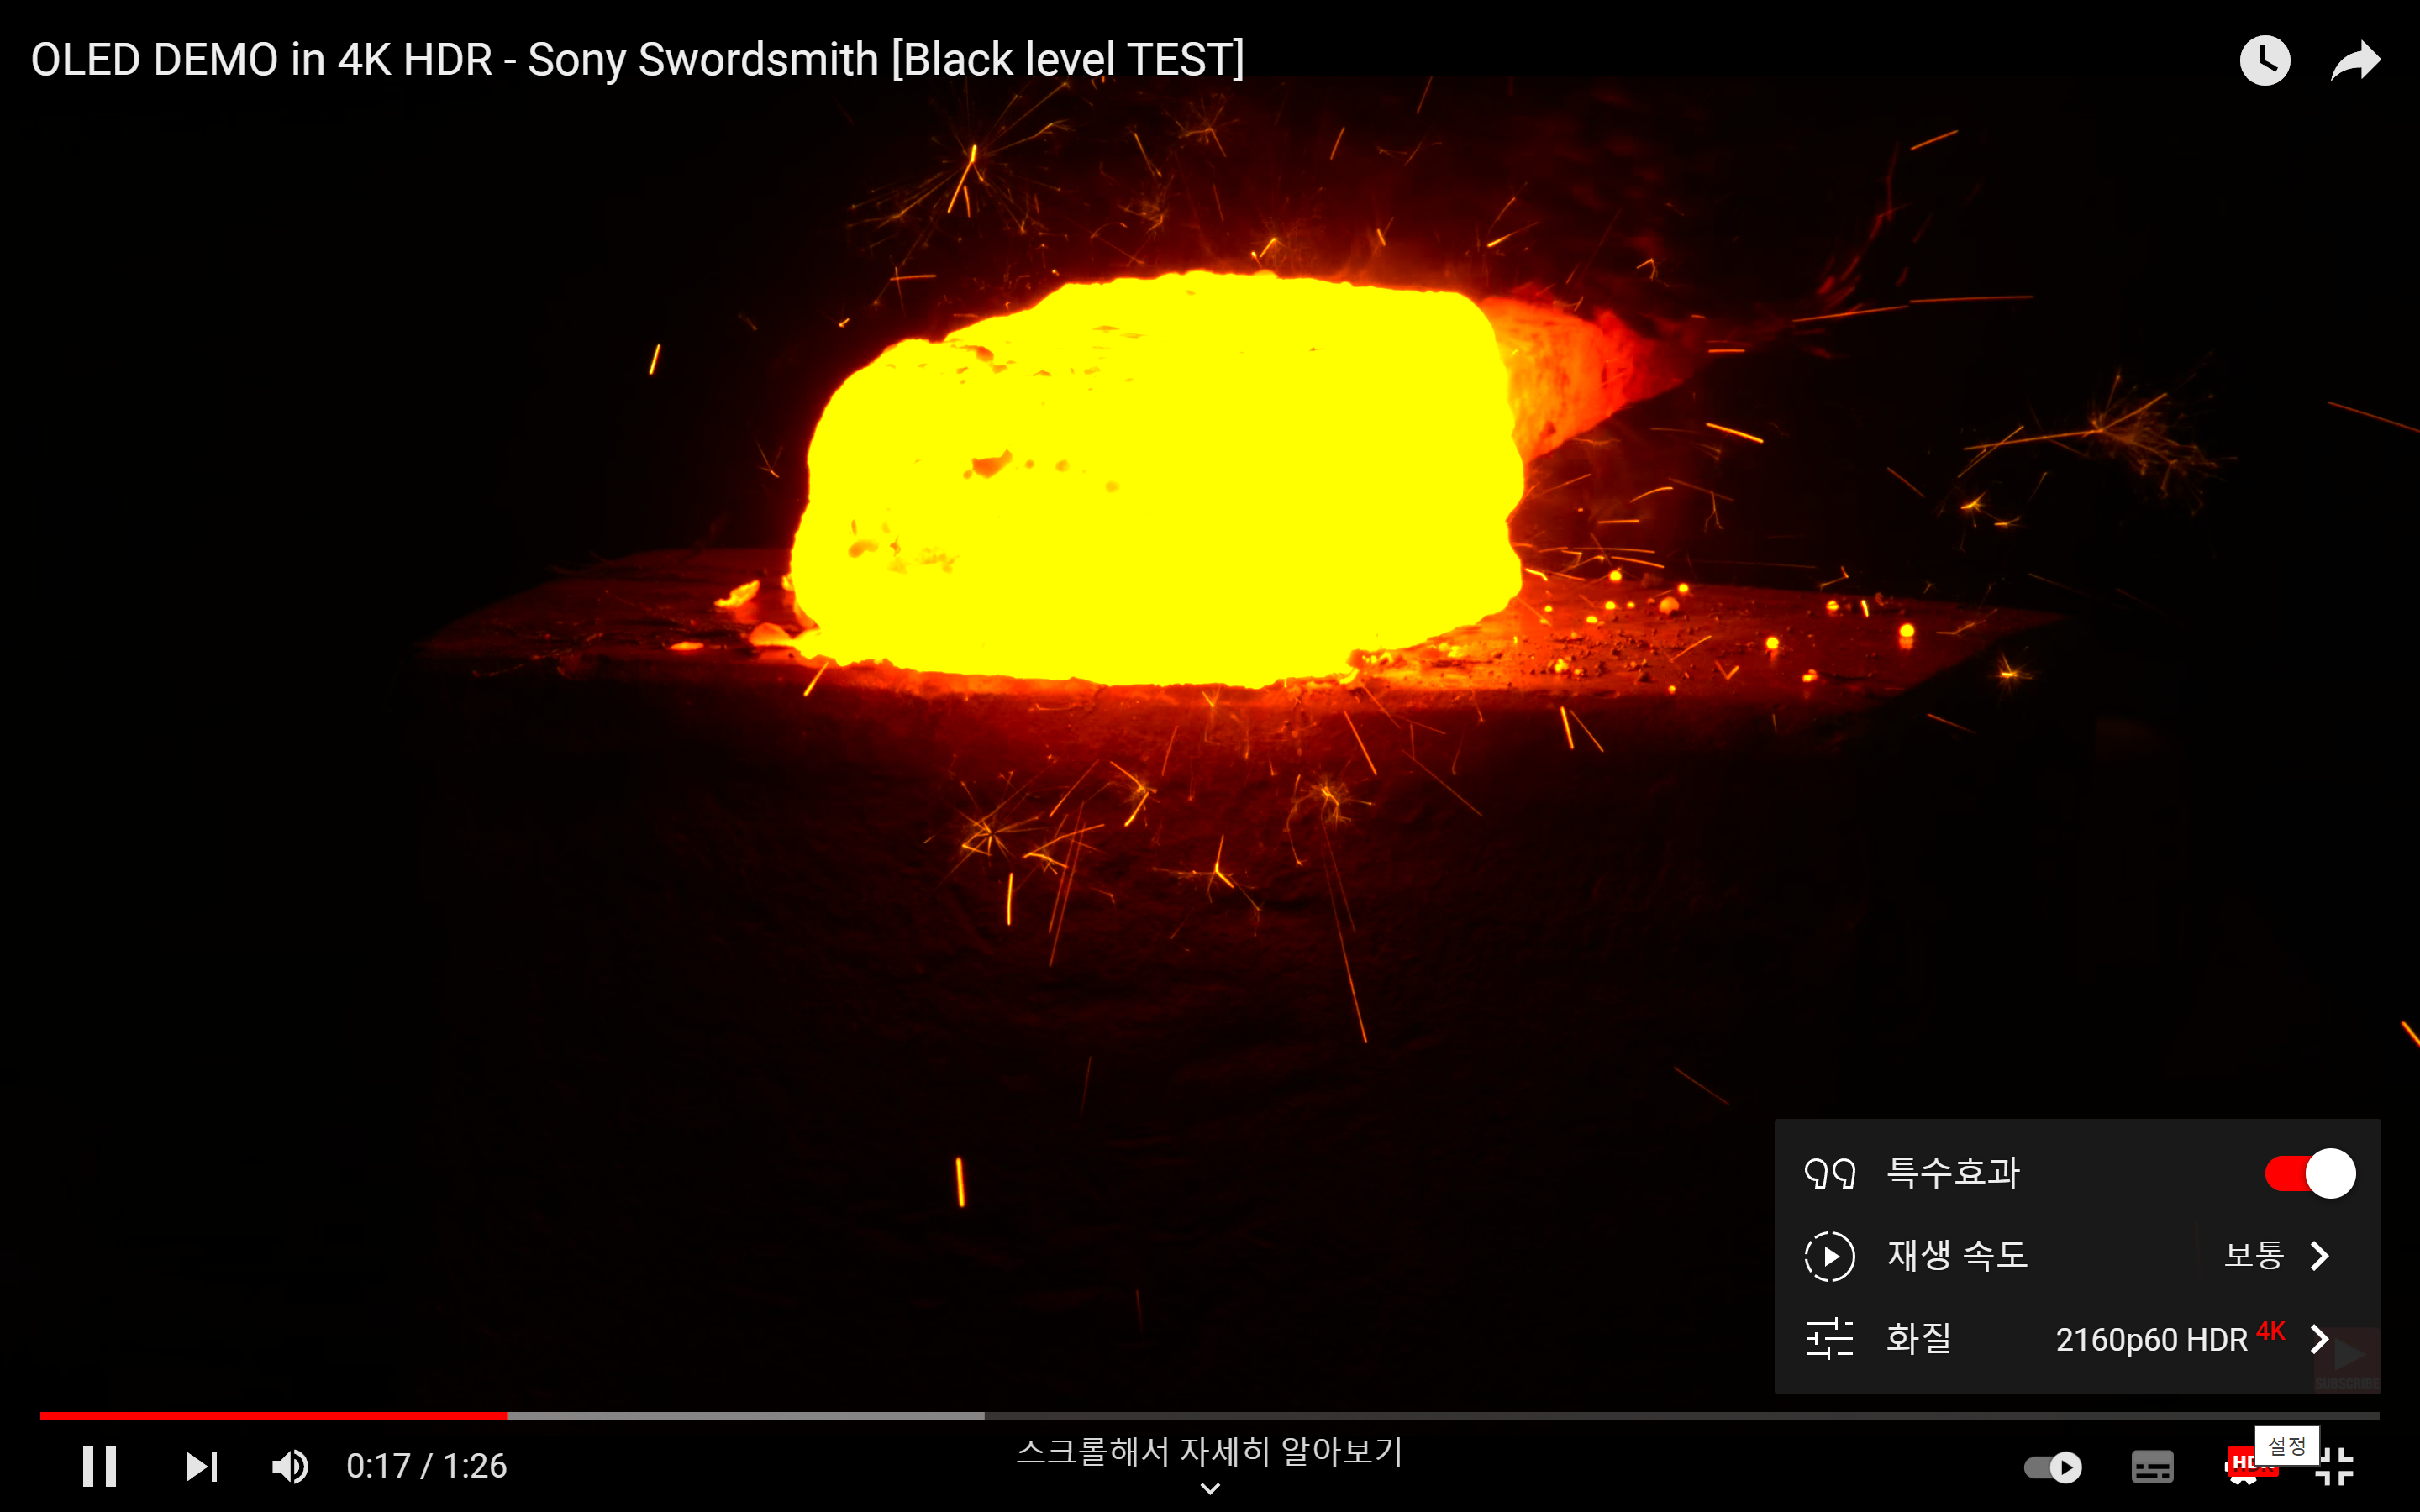
Task: Turn off the 특수효과 switch
Action: [x=2309, y=1173]
